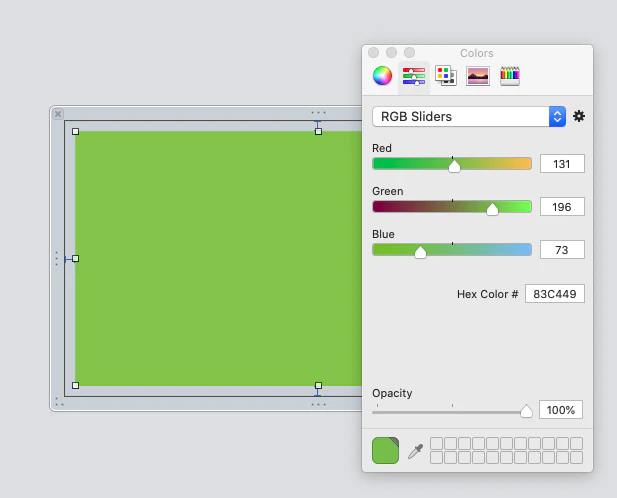
Task: Open the RGB Sliders dropdown menu
Action: click(x=469, y=116)
